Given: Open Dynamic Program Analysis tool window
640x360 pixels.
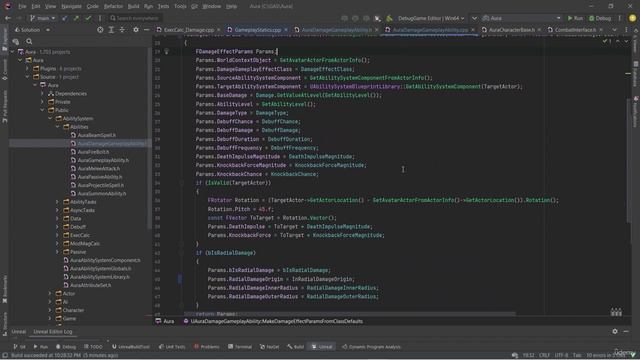Looking at the screenshot, I should 371,347.
